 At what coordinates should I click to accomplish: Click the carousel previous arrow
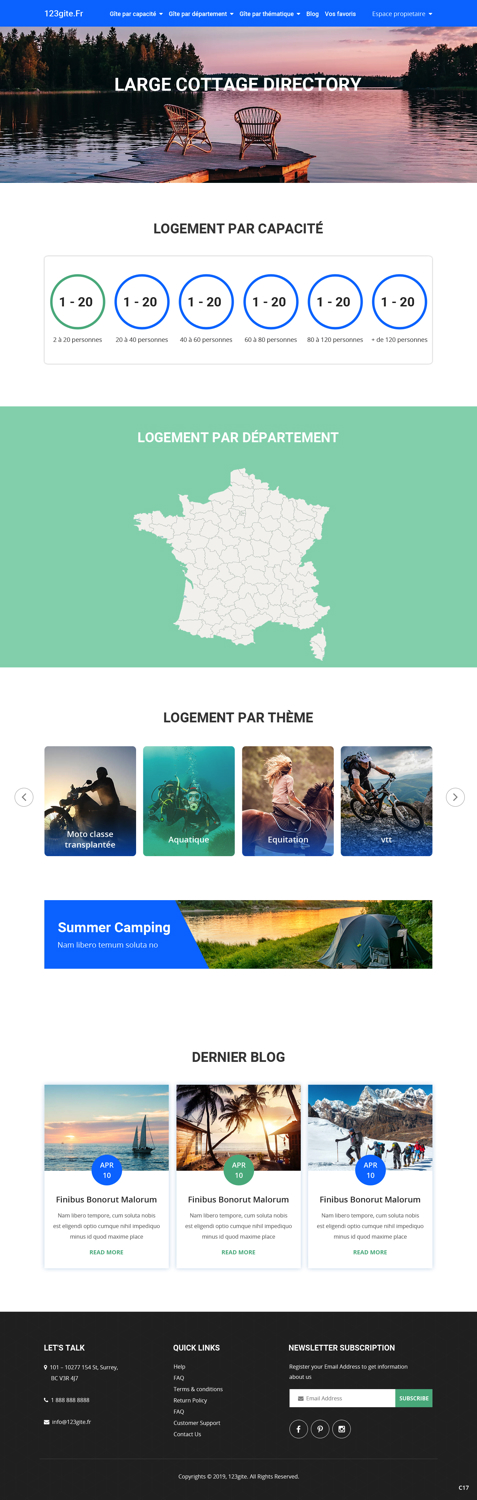pos(24,797)
